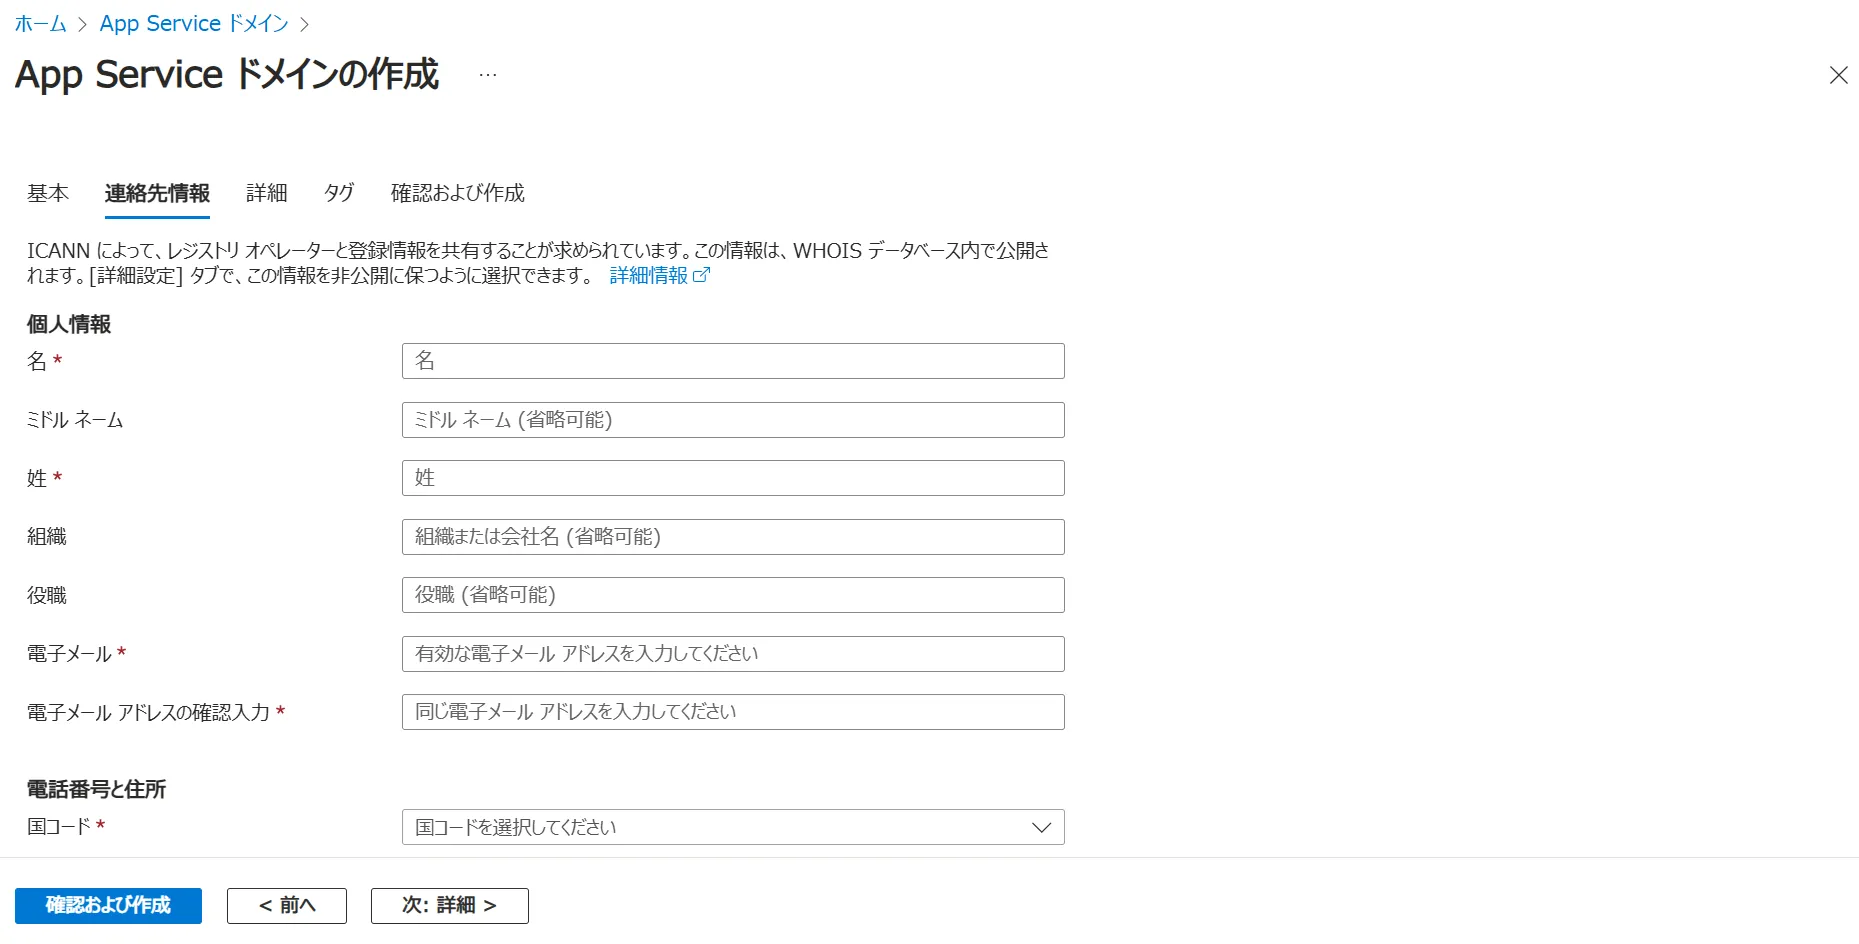This screenshot has height=944, width=1859.
Task: Focus the 名 input field
Action: (733, 361)
